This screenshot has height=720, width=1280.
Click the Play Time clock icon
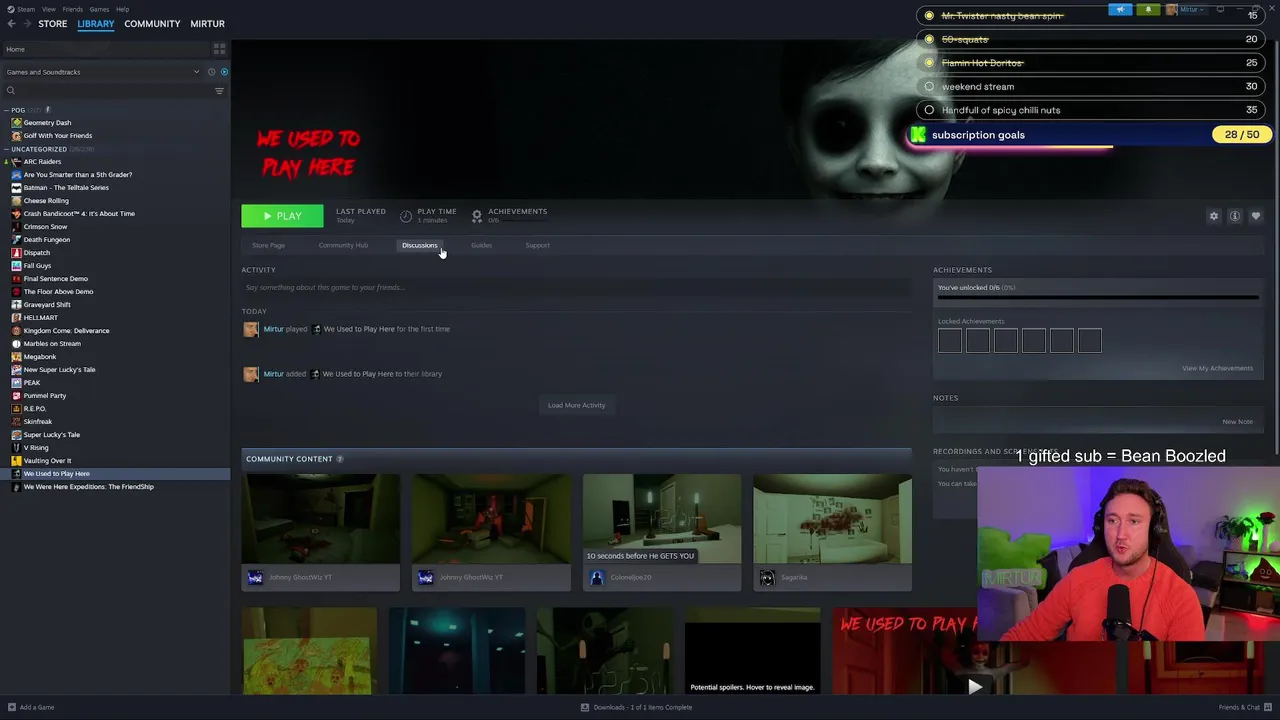point(406,216)
